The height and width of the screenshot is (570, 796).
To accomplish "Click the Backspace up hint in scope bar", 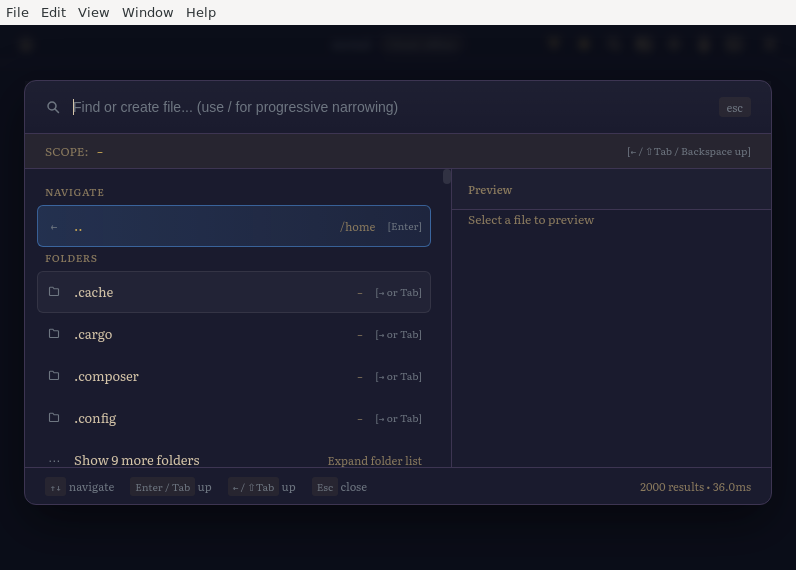I will pyautogui.click(x=688, y=151).
